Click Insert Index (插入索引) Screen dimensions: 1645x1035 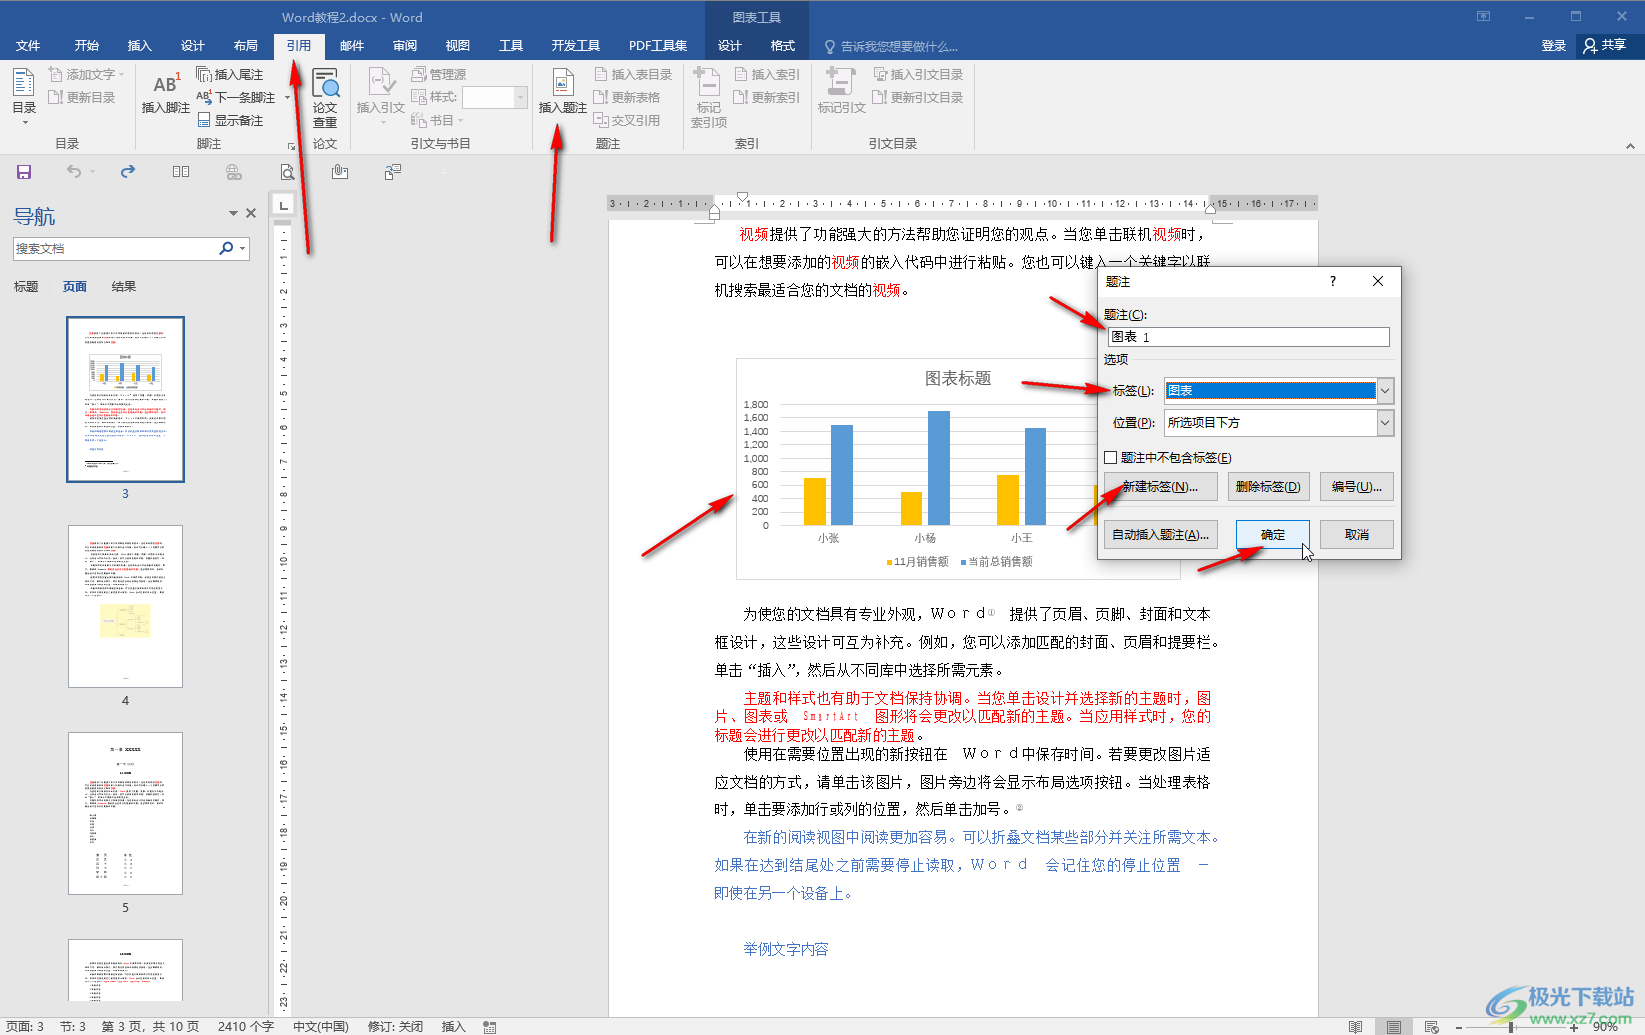pyautogui.click(x=767, y=74)
